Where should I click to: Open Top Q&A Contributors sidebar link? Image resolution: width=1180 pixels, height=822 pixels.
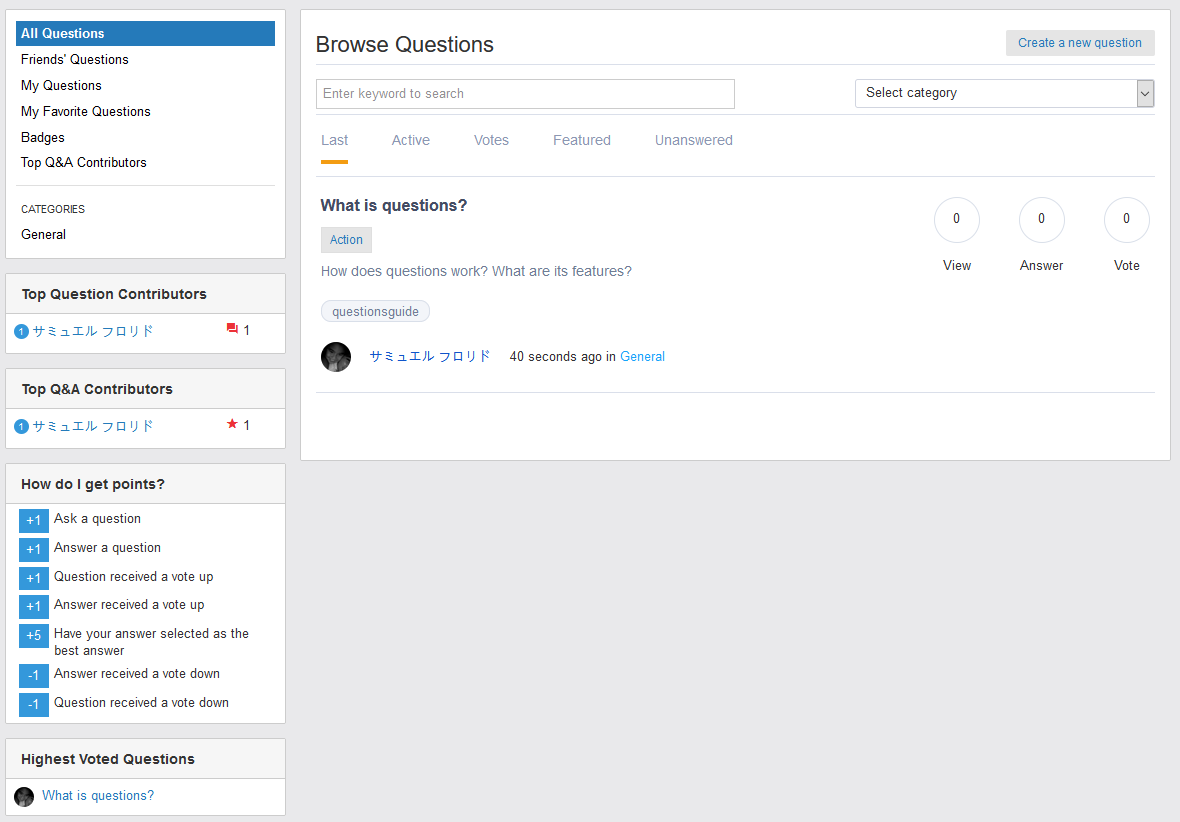(x=84, y=163)
